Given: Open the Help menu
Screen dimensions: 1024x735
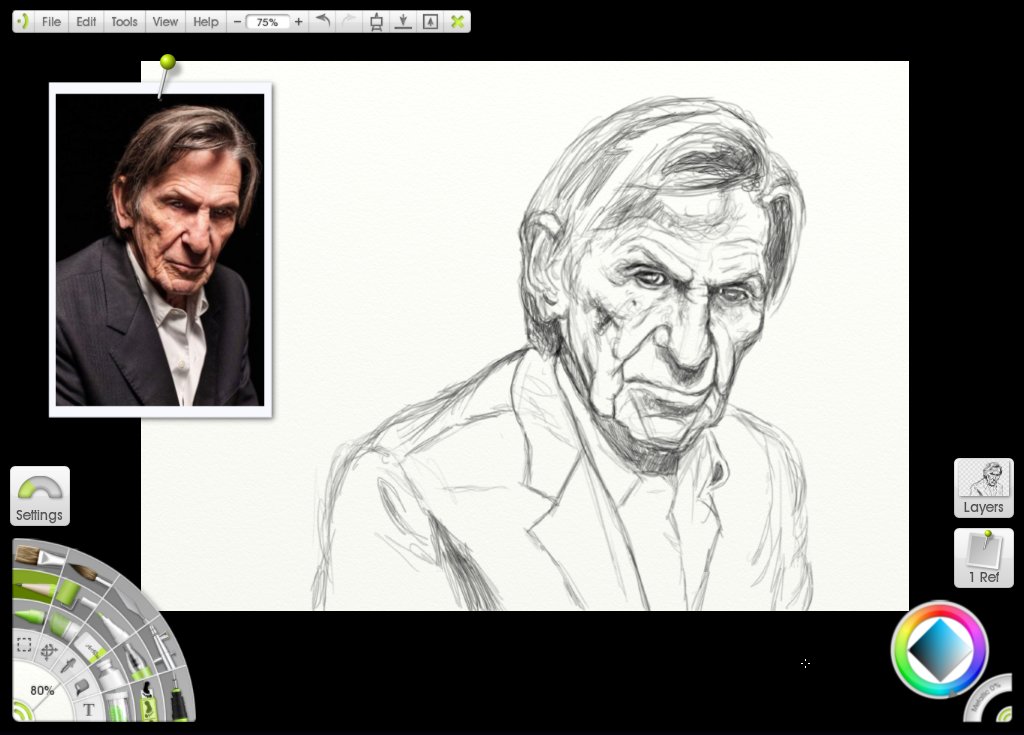Looking at the screenshot, I should [x=206, y=22].
